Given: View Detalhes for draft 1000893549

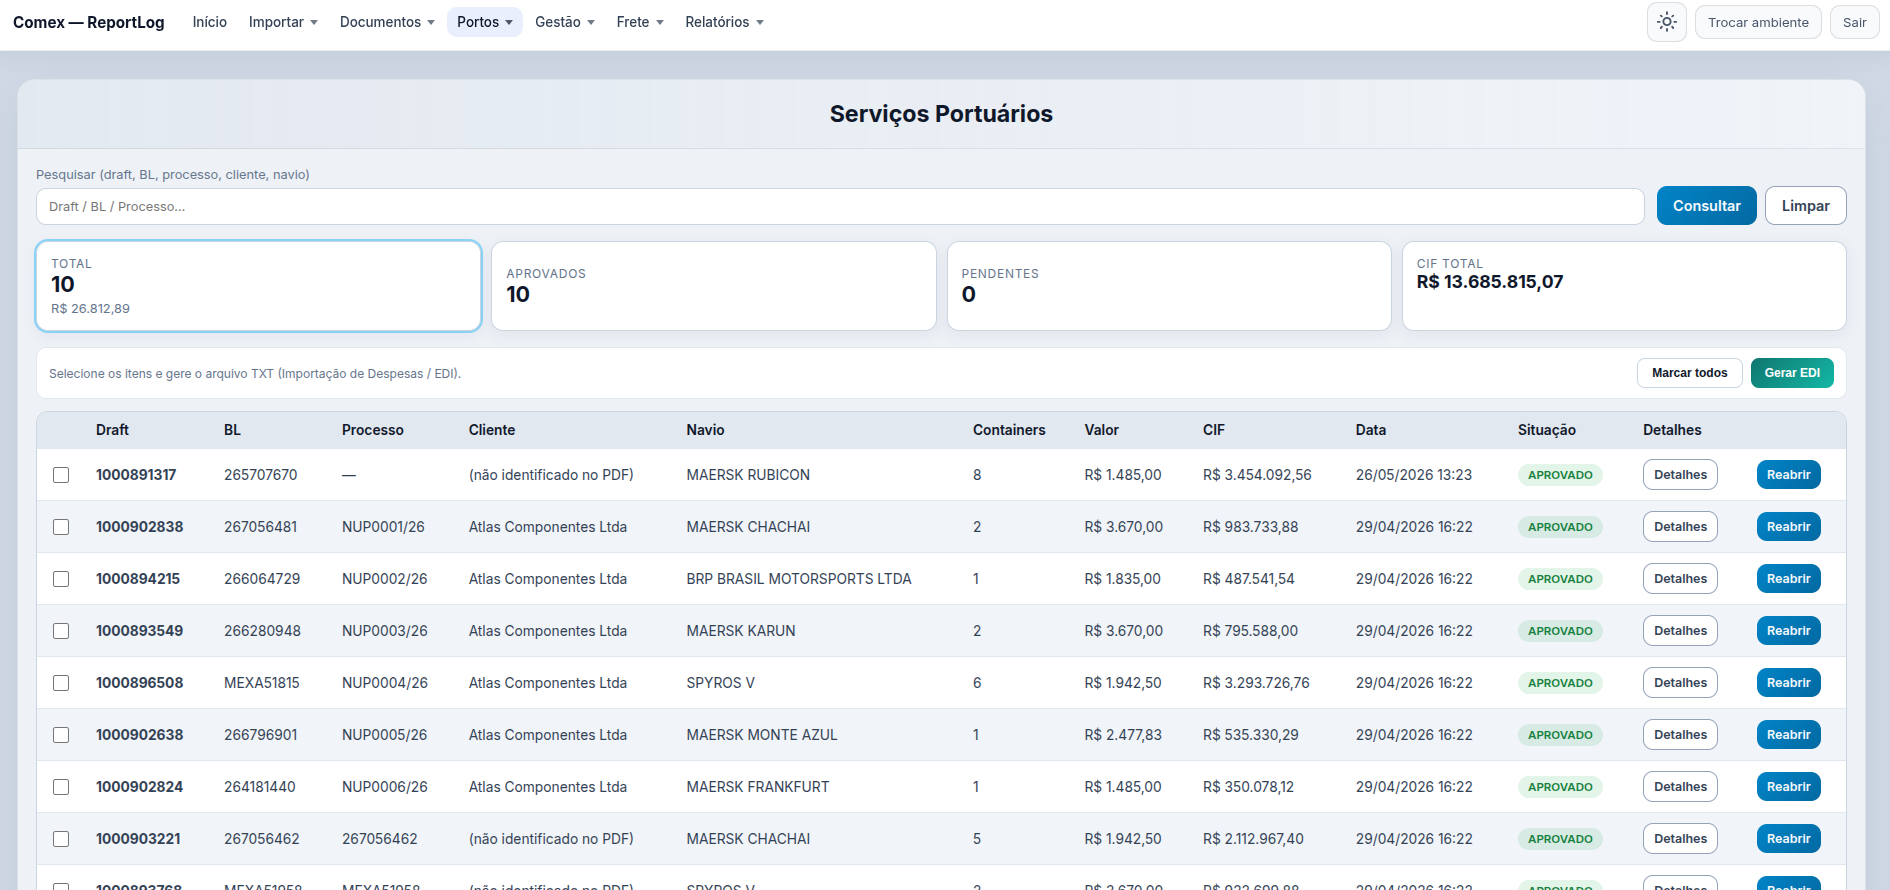Looking at the screenshot, I should (x=1680, y=631).
